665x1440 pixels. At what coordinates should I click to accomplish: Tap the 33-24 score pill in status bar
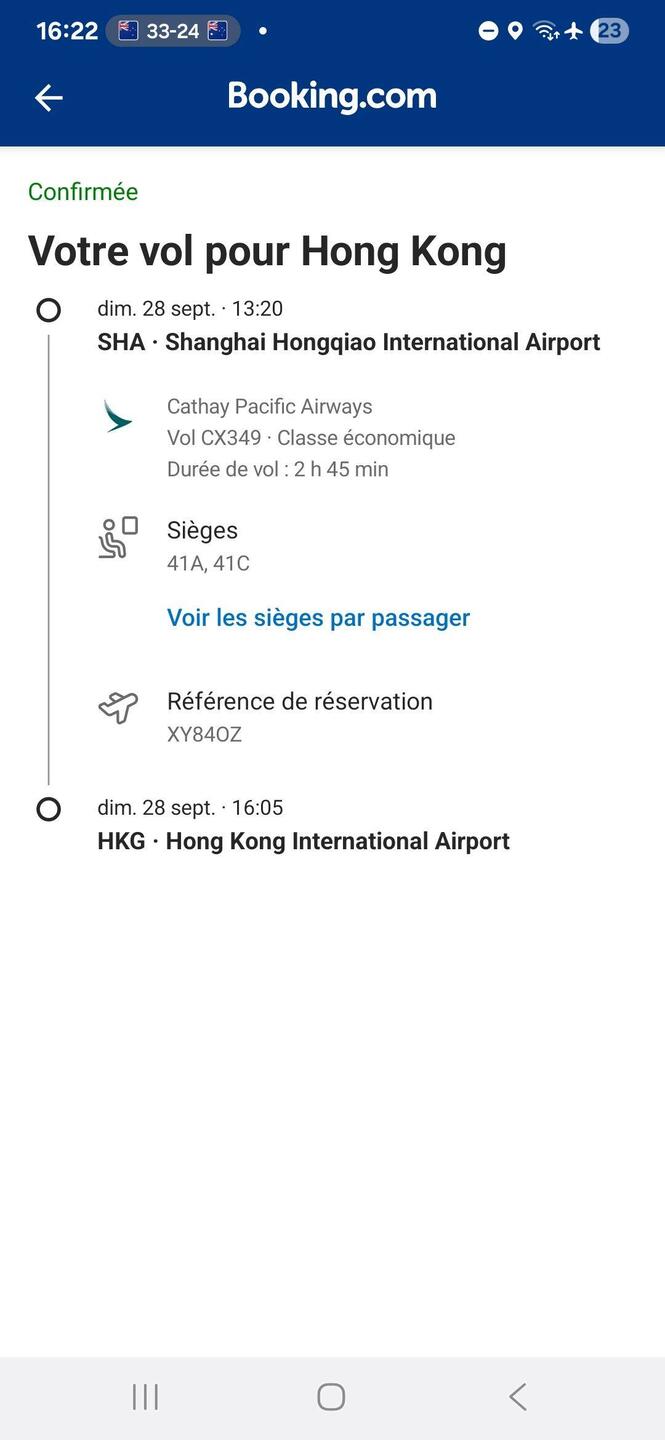click(173, 31)
